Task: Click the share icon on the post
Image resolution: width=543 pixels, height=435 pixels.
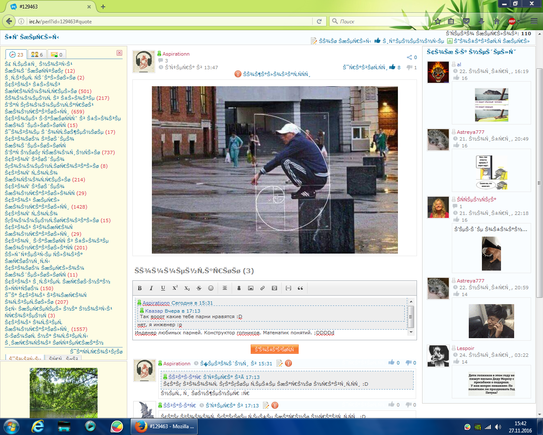Action: coord(409,57)
